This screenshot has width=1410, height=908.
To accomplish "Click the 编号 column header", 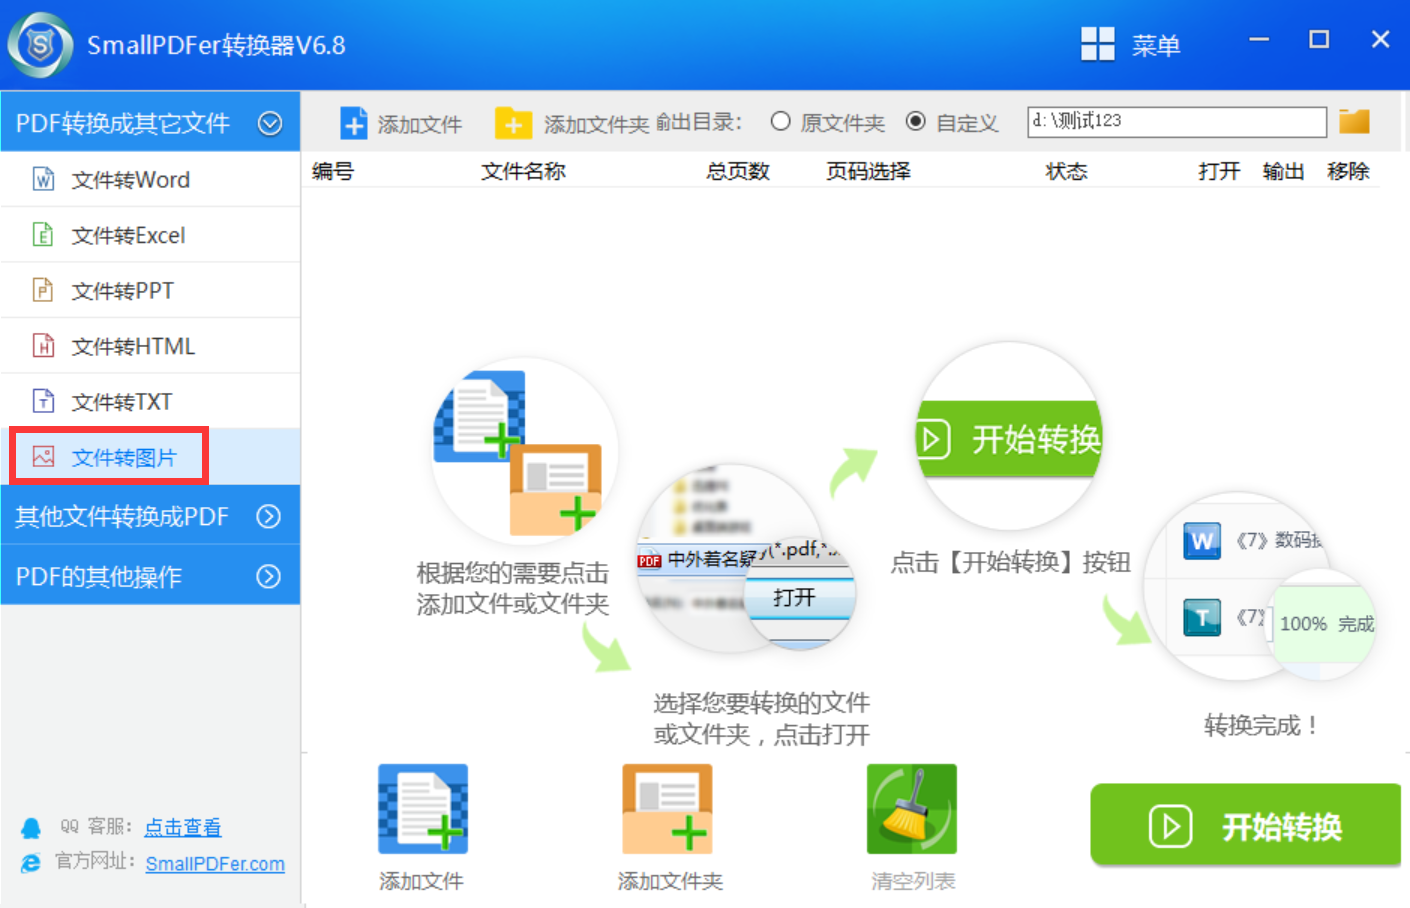I will [x=333, y=171].
